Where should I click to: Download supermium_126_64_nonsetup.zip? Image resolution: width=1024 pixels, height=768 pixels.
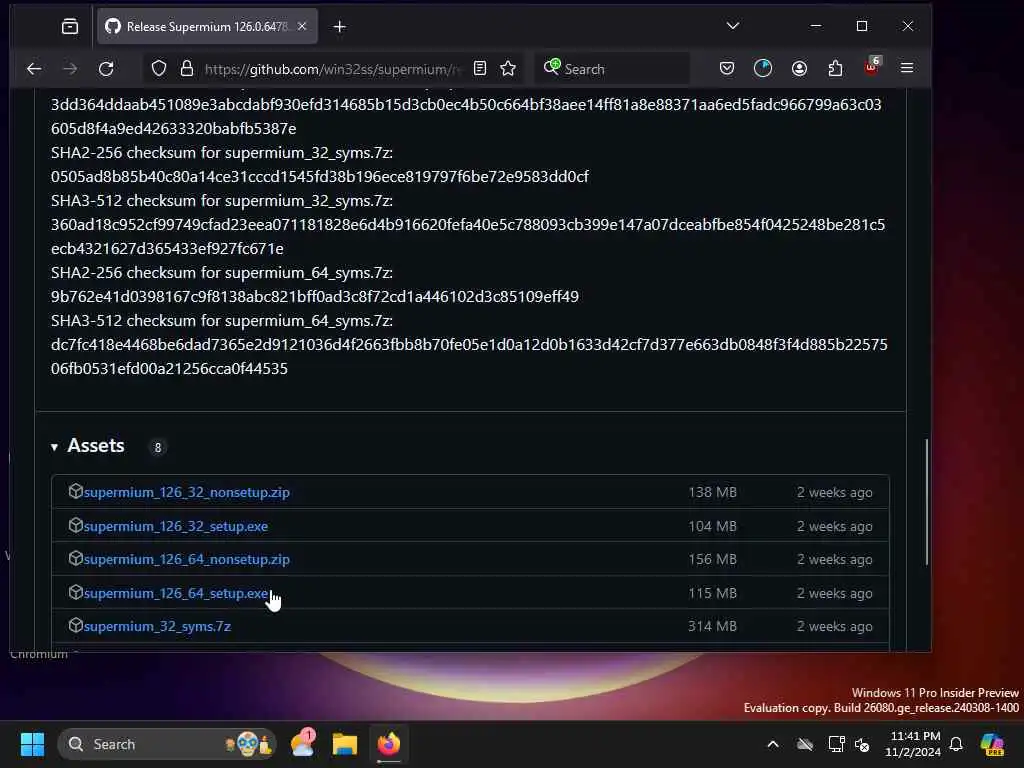point(186,560)
